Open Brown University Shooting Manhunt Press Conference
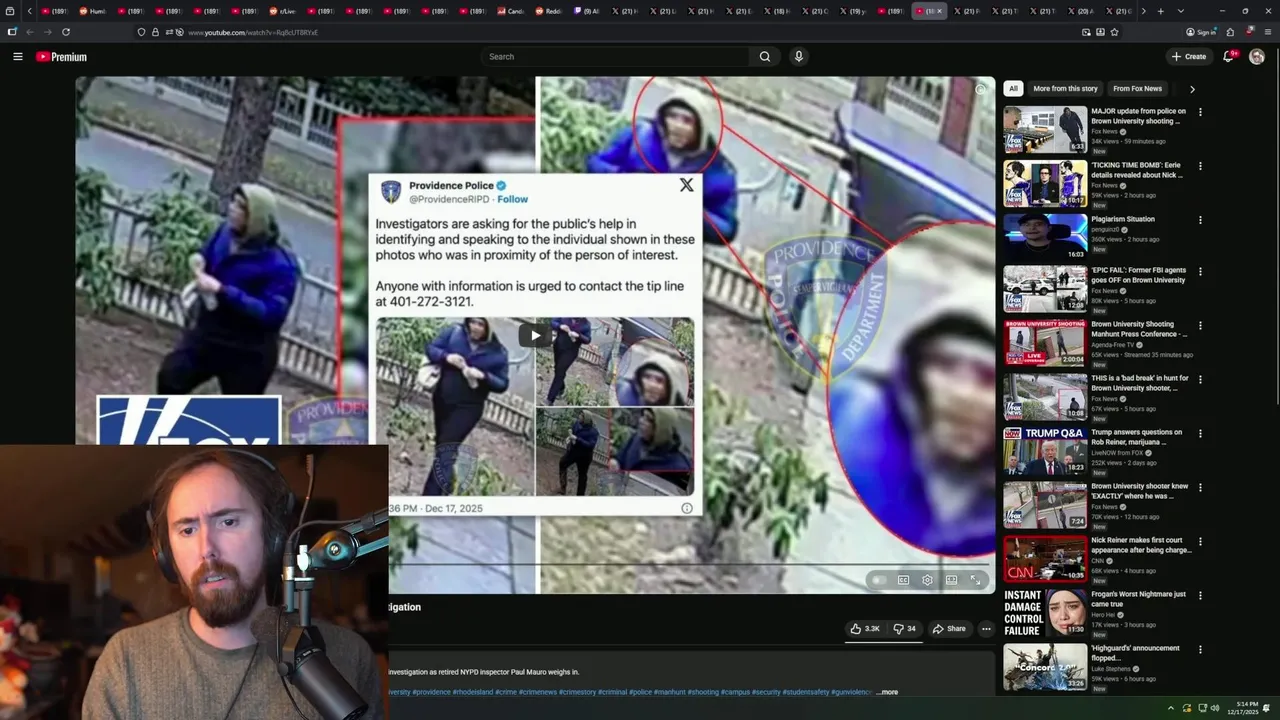The image size is (1280, 720). [x=1139, y=329]
